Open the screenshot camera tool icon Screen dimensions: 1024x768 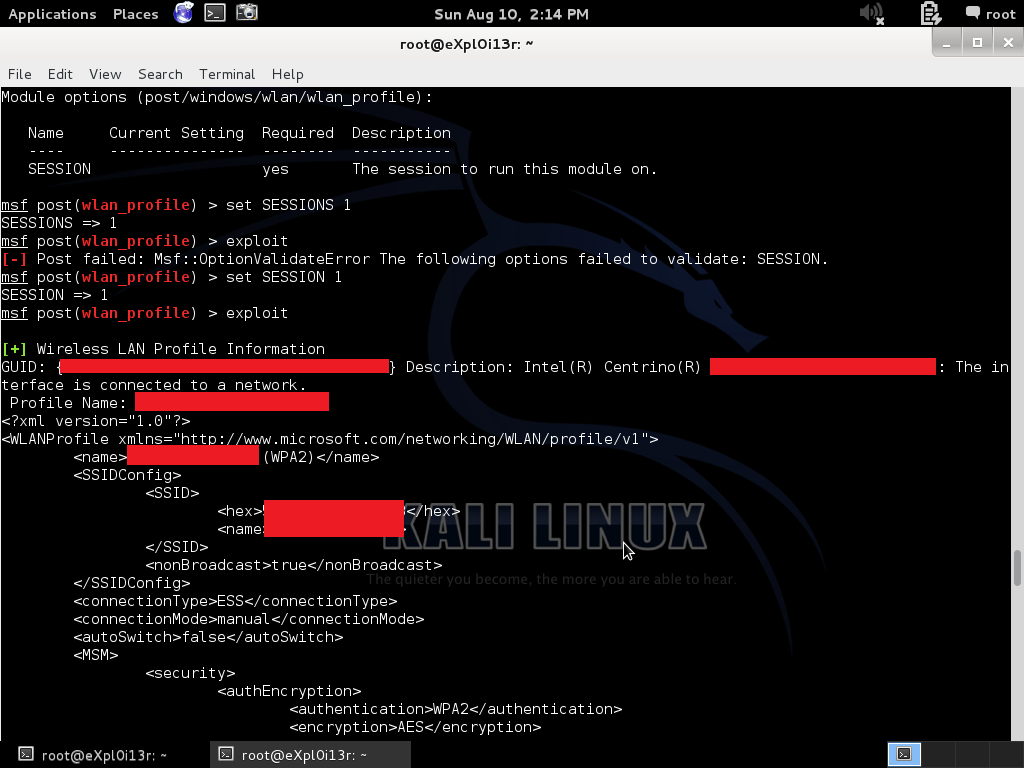pos(247,12)
